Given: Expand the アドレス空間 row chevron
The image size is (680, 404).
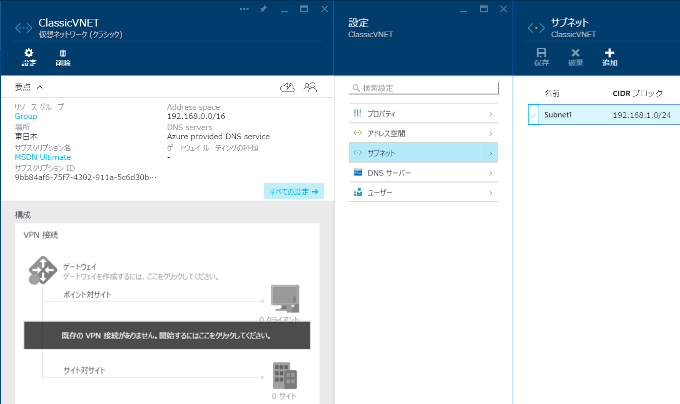Looking at the screenshot, I should 490,134.
